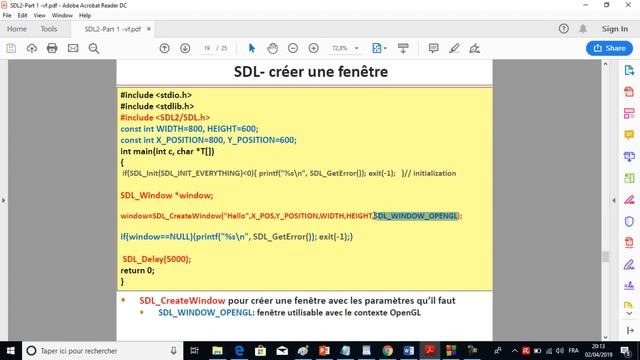Open PowerPoint from the taskbar
640x360 pixels.
[324, 351]
